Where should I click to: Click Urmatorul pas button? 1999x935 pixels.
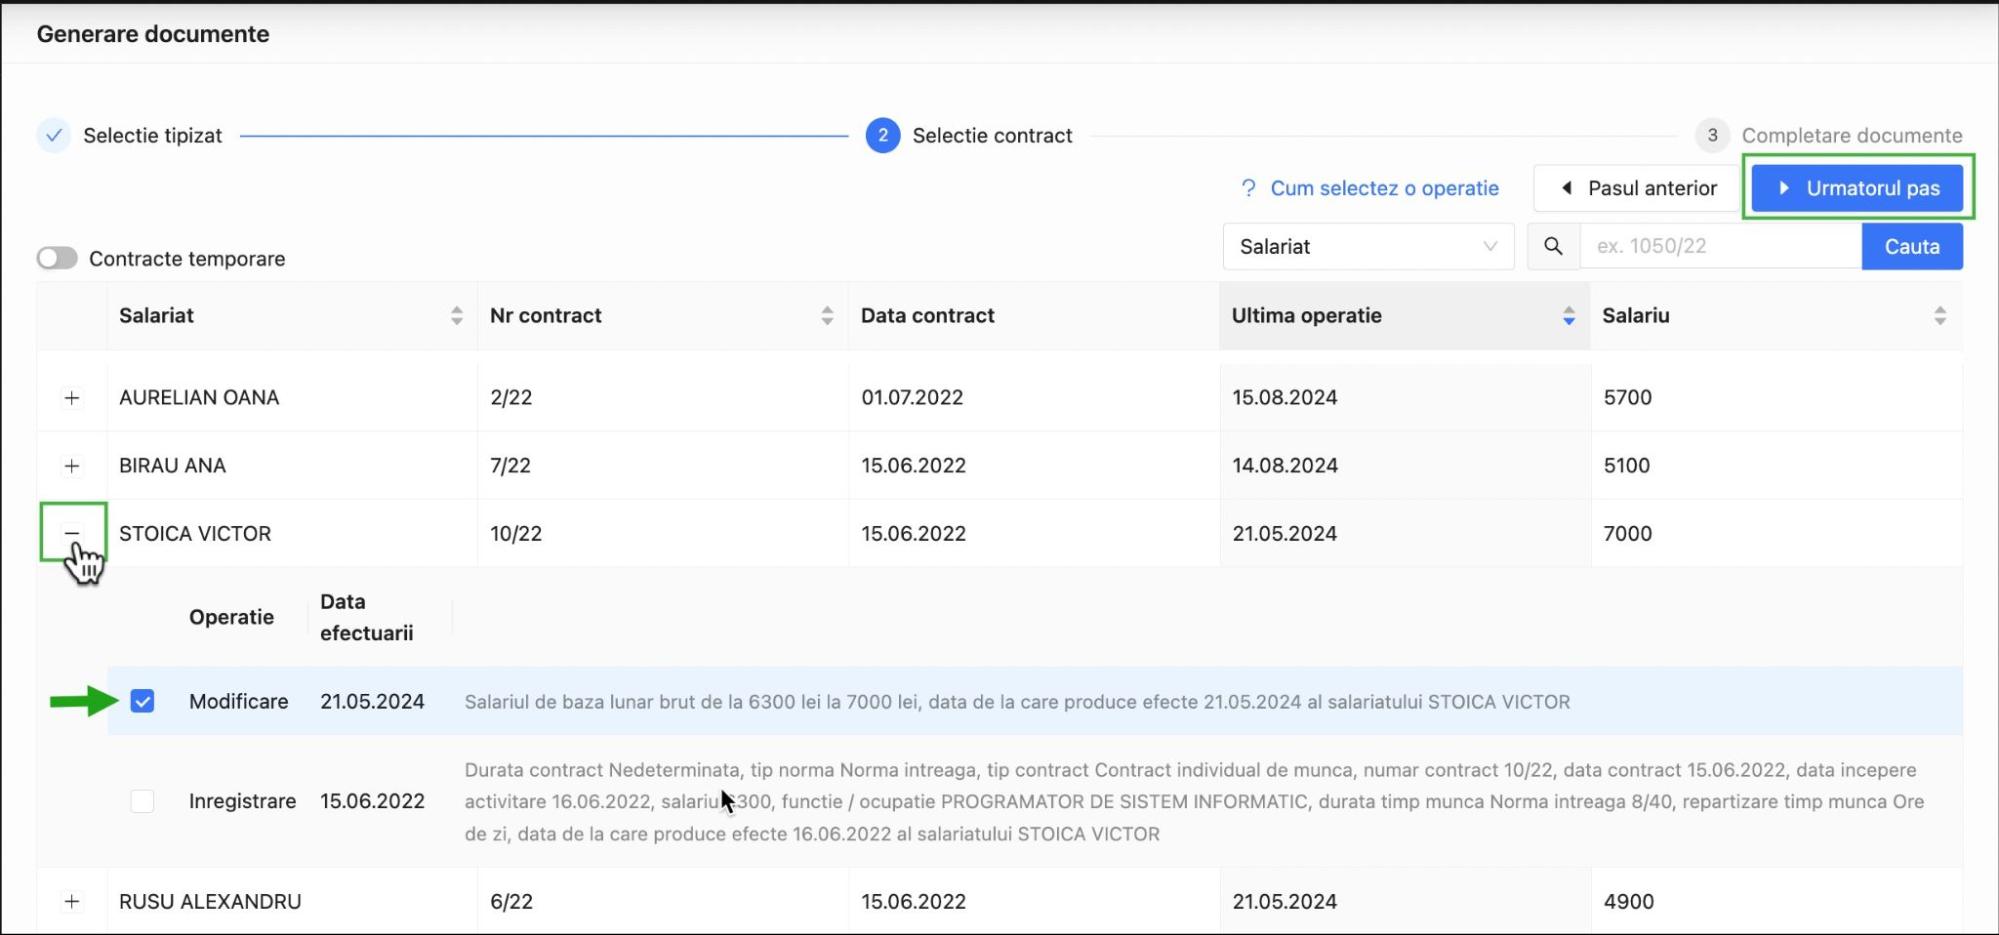pos(1857,188)
